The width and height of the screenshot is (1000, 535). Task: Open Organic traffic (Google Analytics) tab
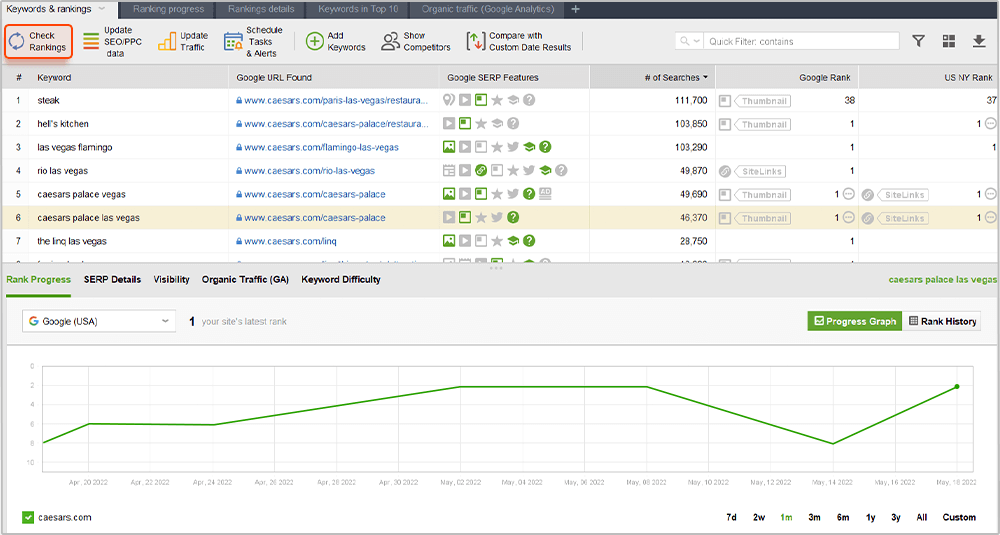tap(488, 9)
